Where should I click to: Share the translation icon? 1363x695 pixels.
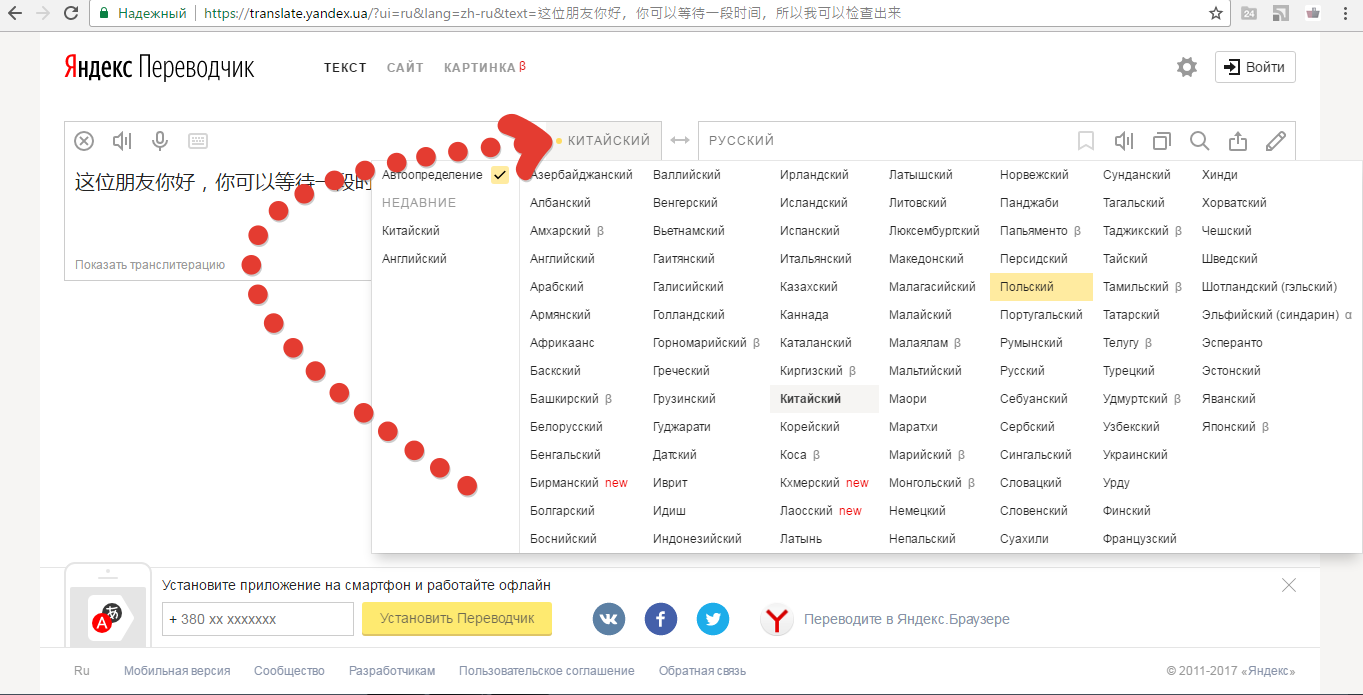click(1238, 141)
